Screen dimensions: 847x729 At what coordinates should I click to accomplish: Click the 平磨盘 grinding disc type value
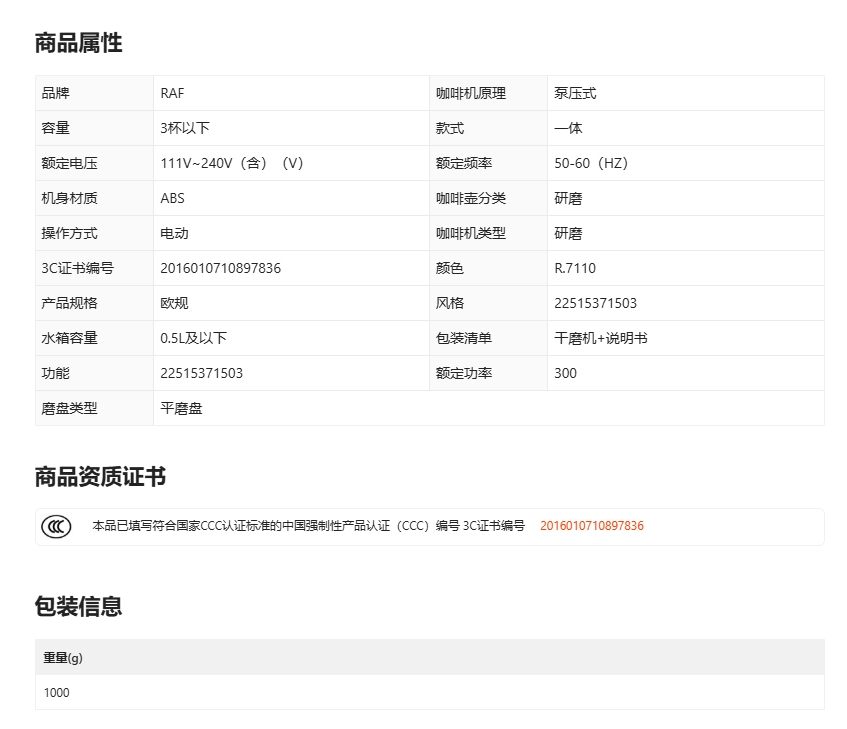pyautogui.click(x=181, y=408)
